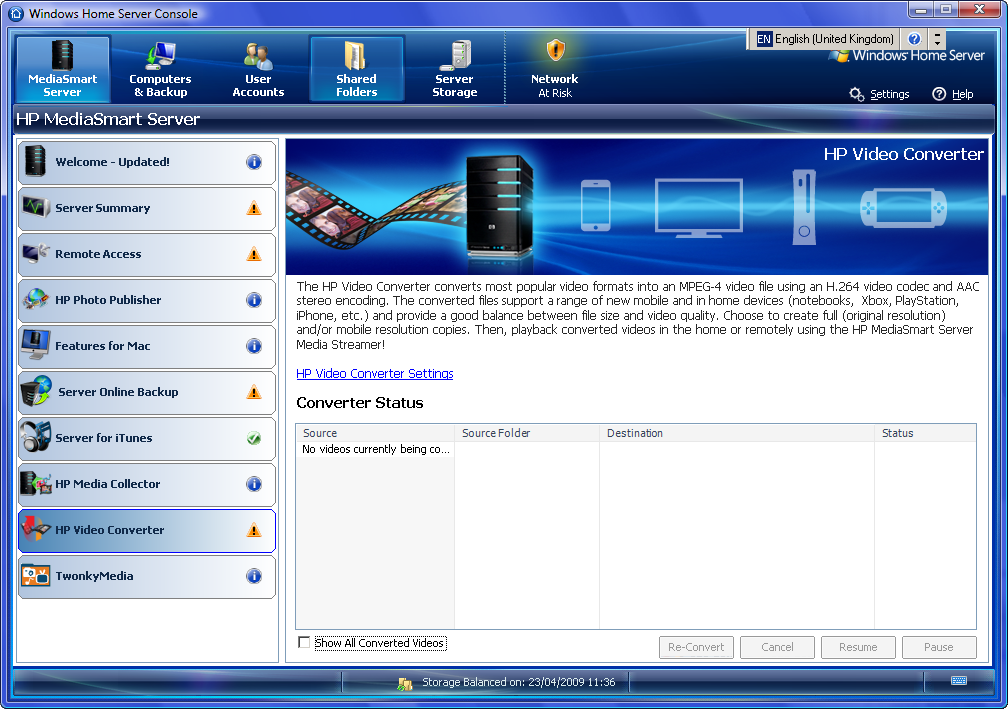Click the Resume button
The image size is (1008, 709).
pyautogui.click(x=858, y=647)
